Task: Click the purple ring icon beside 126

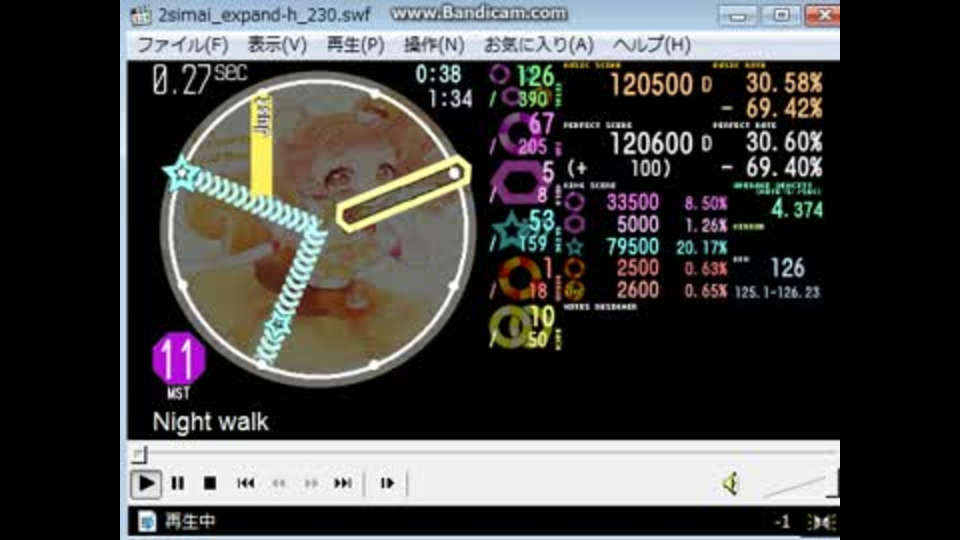Action: point(500,75)
